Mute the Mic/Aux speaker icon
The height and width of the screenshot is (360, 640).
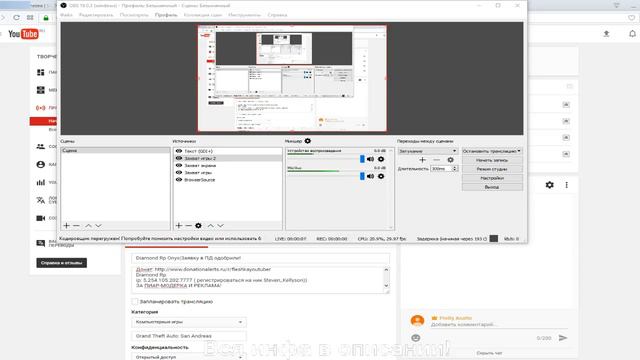click(x=370, y=176)
